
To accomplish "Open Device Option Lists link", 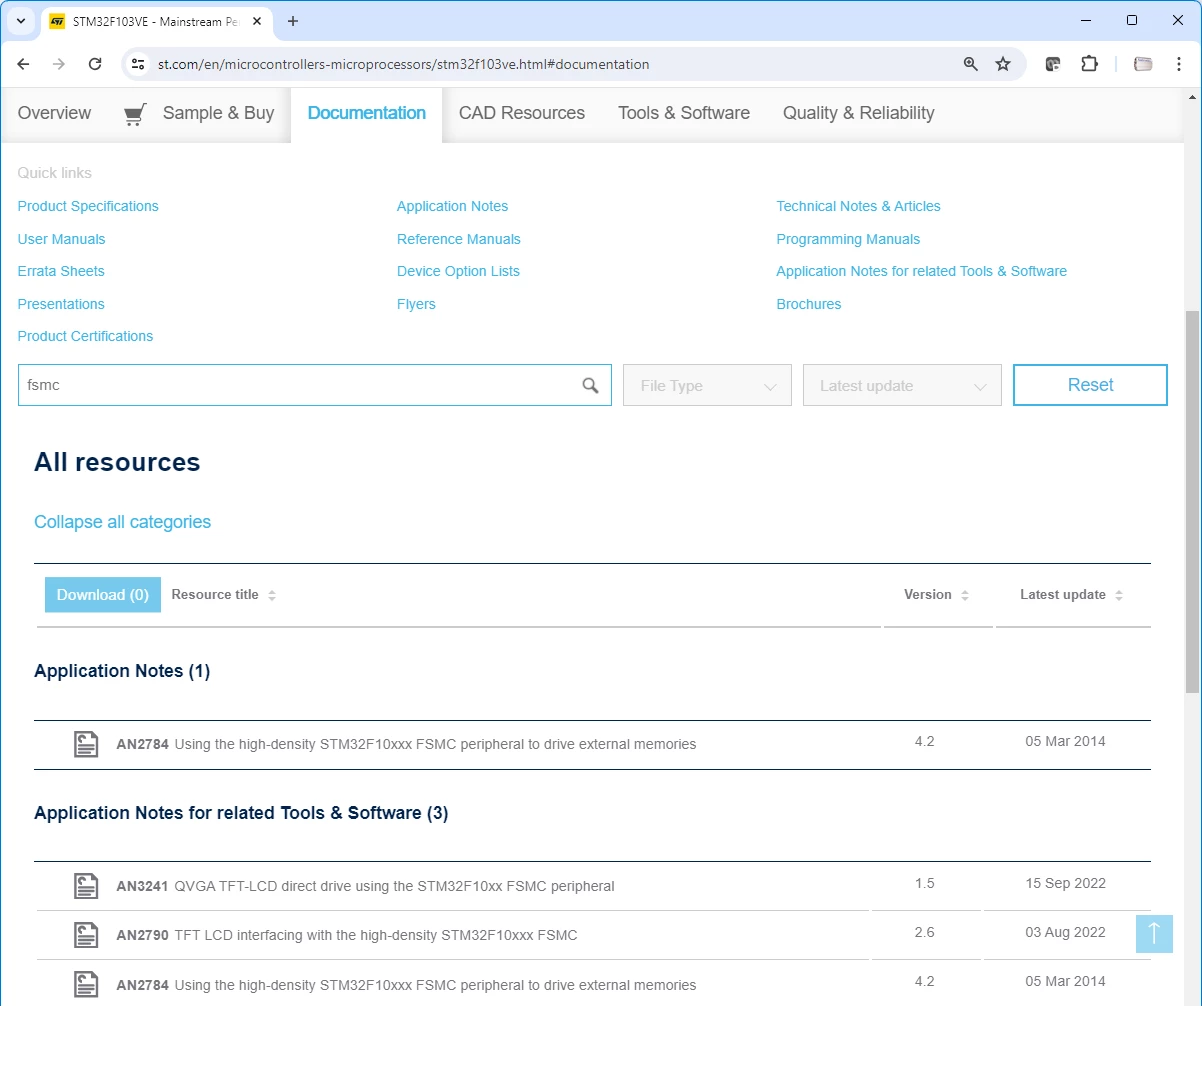I will point(458,271).
